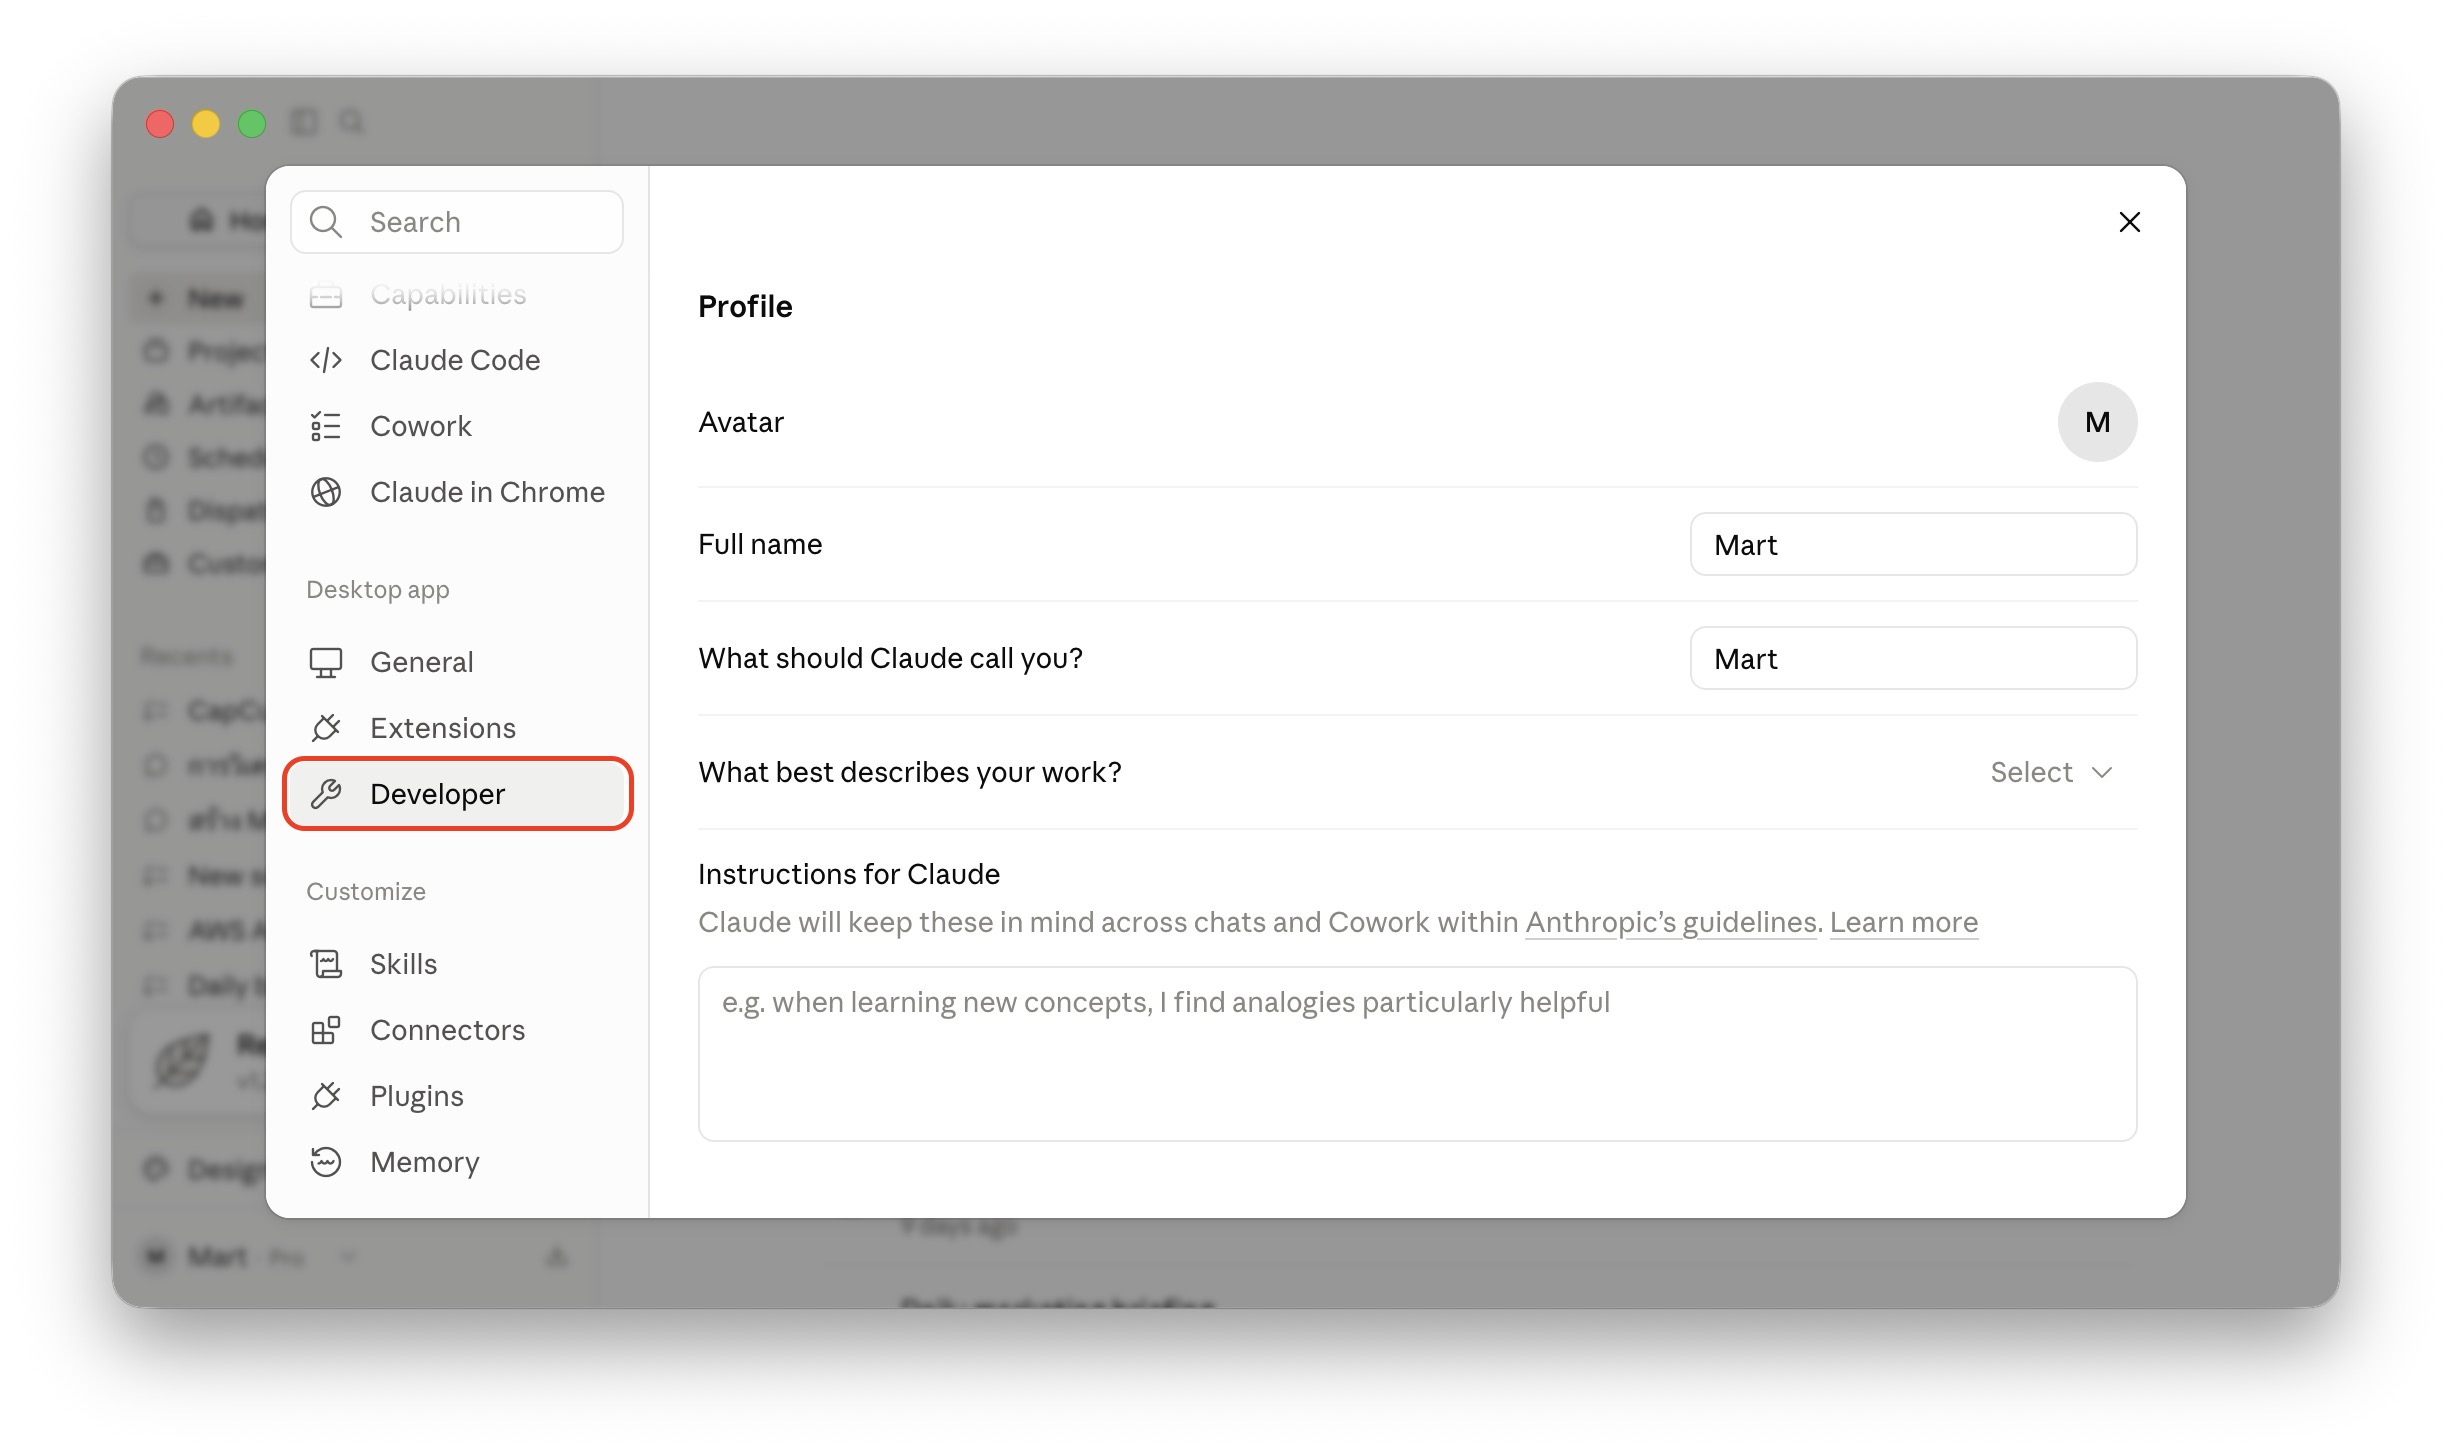Focus the settings Search field
The image size is (2452, 1456).
point(457,222)
